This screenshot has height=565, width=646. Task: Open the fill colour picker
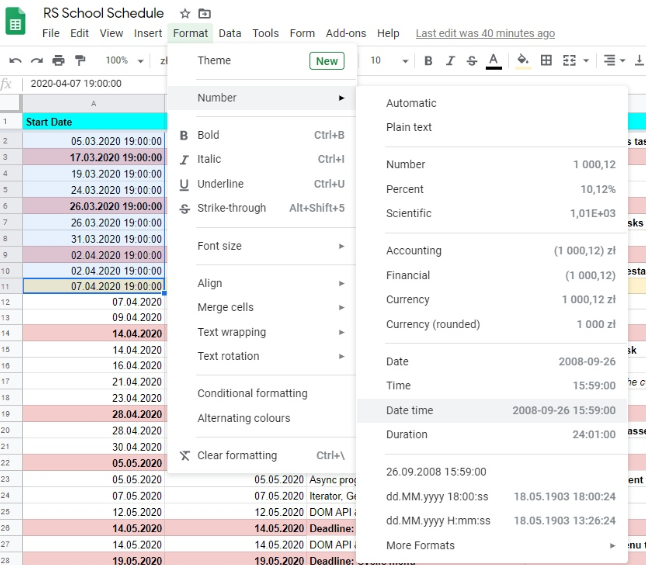click(x=523, y=61)
